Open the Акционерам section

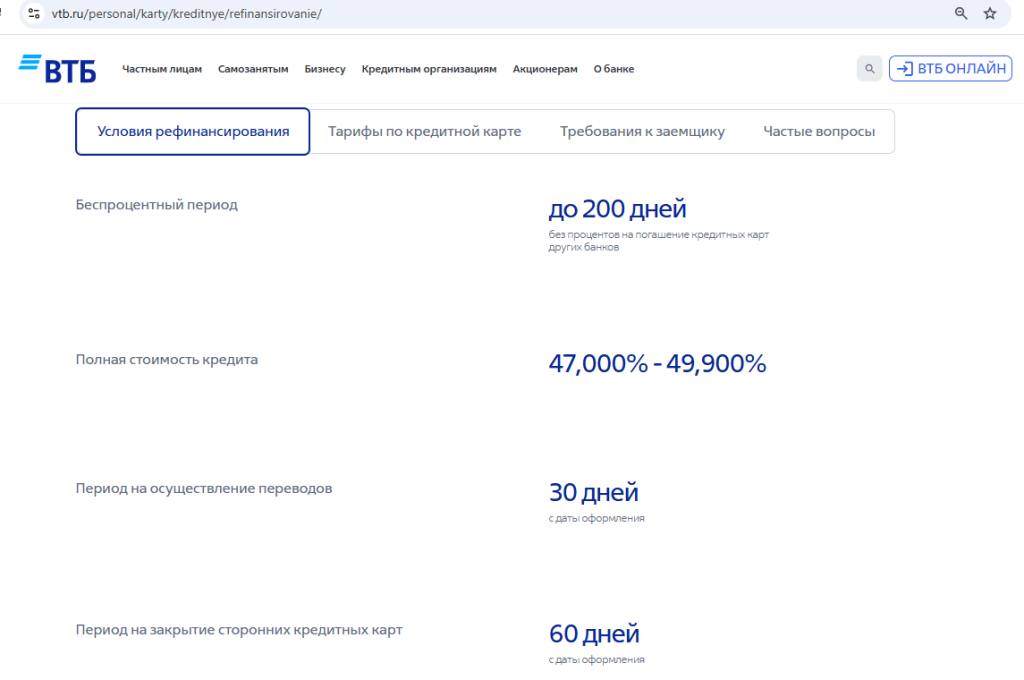tap(545, 69)
